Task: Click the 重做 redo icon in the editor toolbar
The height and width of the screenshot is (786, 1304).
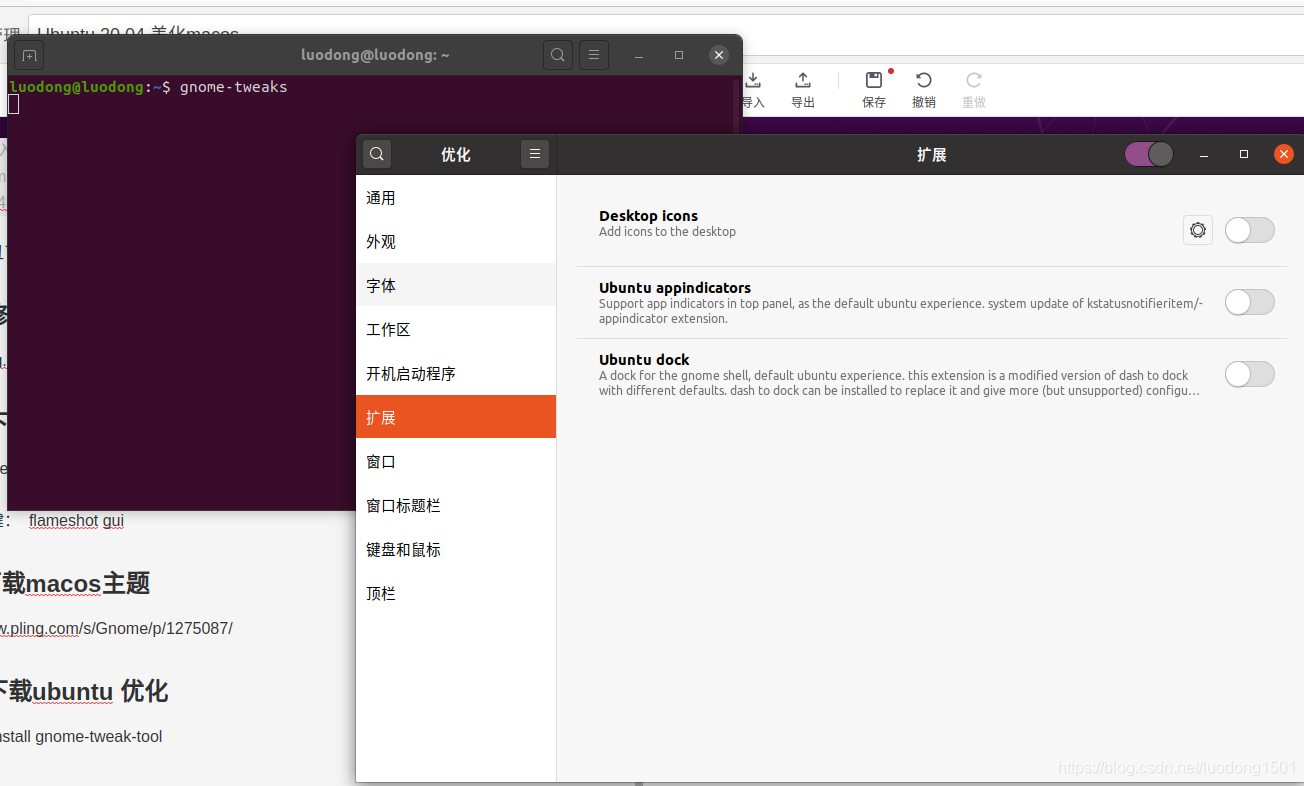Action: (974, 80)
